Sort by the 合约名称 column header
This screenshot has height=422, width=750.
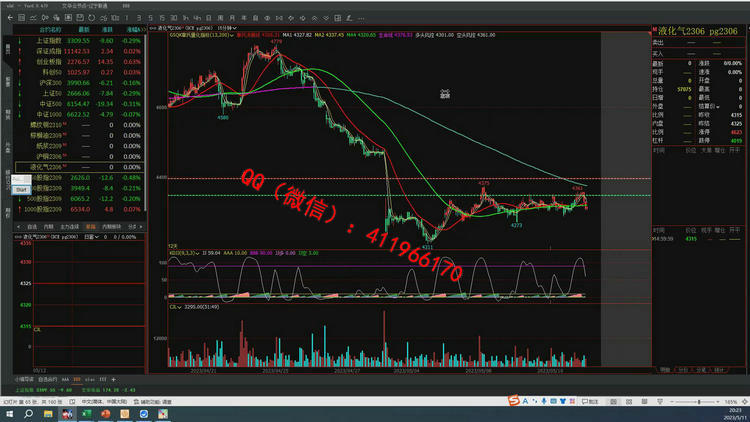tap(50, 30)
